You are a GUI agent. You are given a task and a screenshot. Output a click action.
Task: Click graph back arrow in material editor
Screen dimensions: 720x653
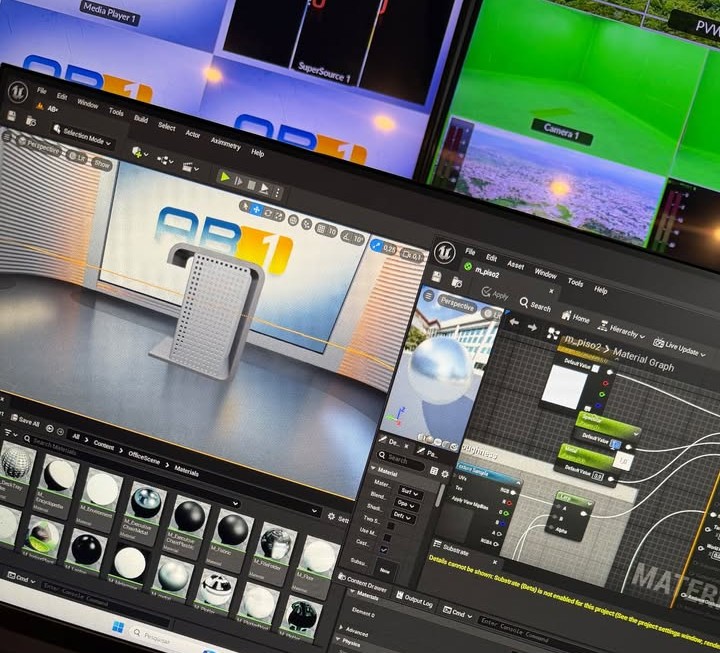(514, 322)
